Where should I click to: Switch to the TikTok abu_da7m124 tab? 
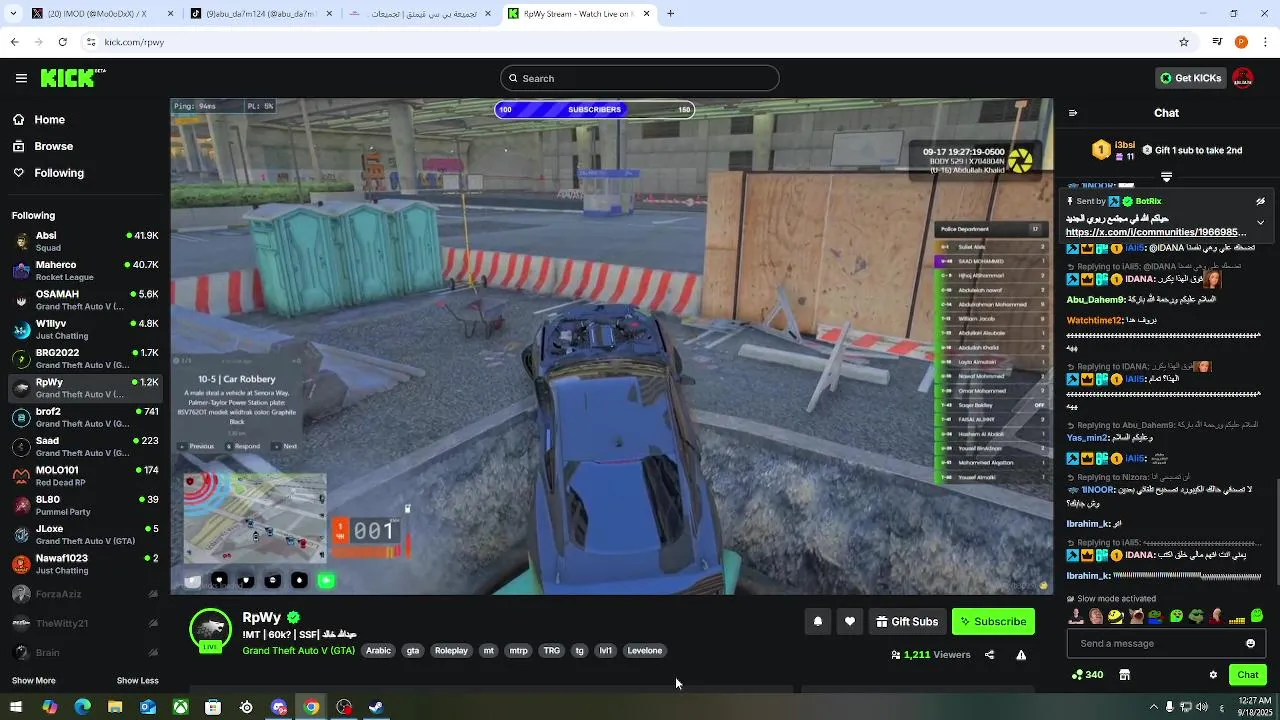260,14
